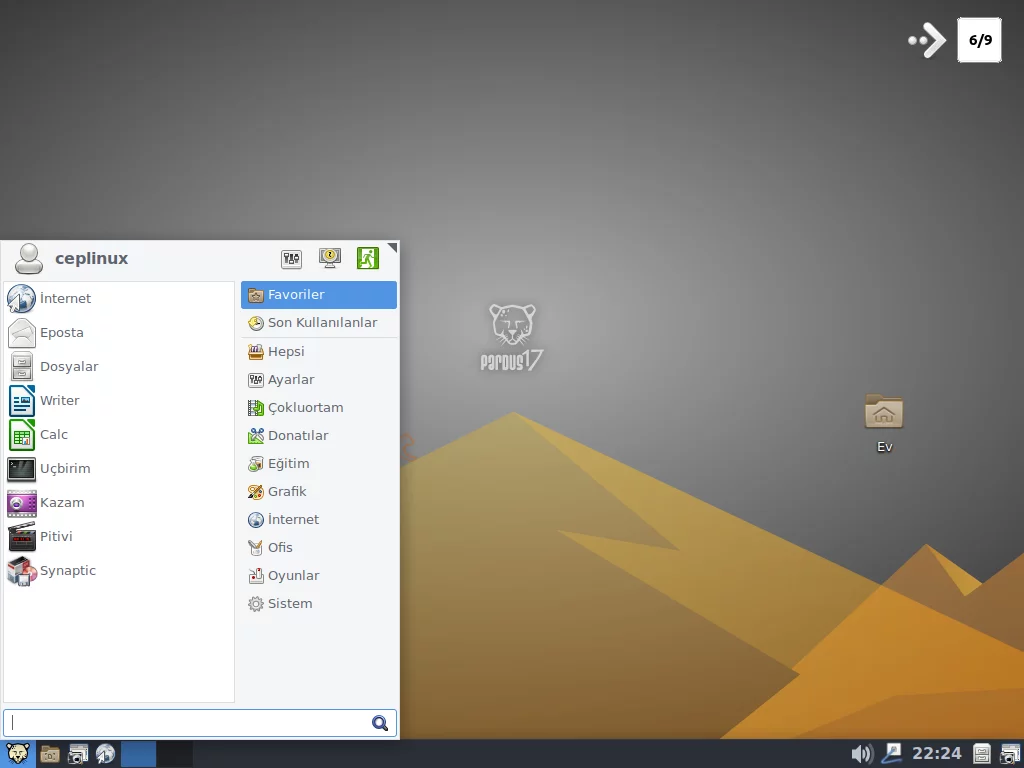Log out via the green exit icon
Viewport: 1024px width, 768px height.
(367, 258)
